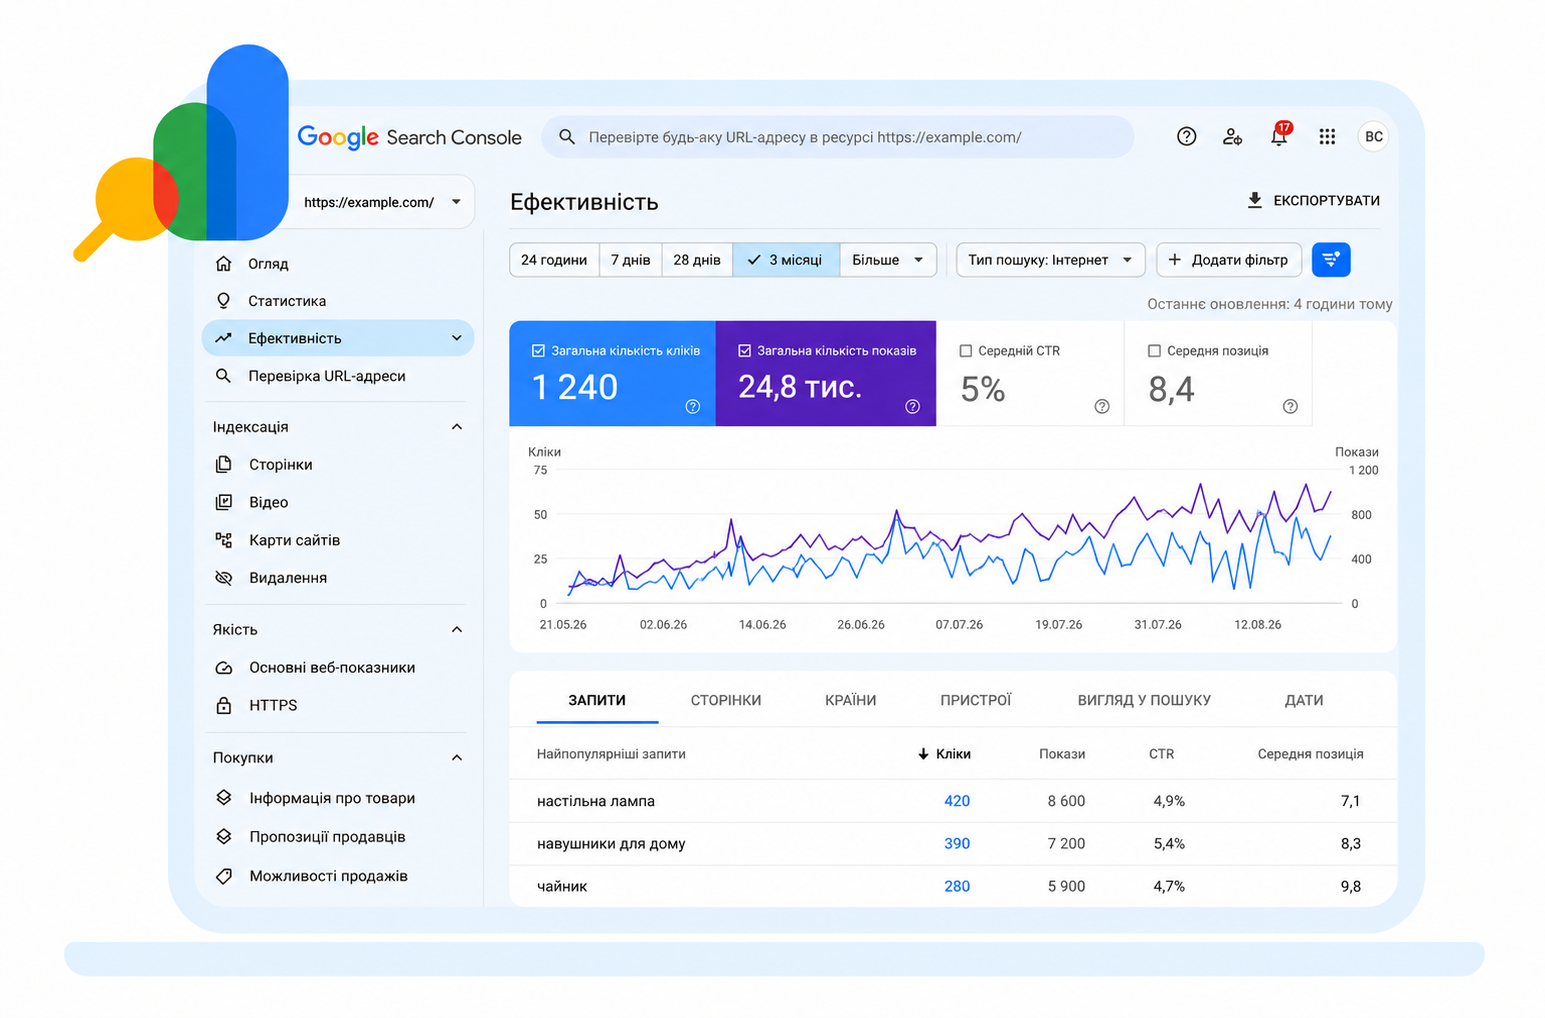Expand the Ефективність sidebar chevron
The height and width of the screenshot is (1018, 1545).
coord(457,338)
